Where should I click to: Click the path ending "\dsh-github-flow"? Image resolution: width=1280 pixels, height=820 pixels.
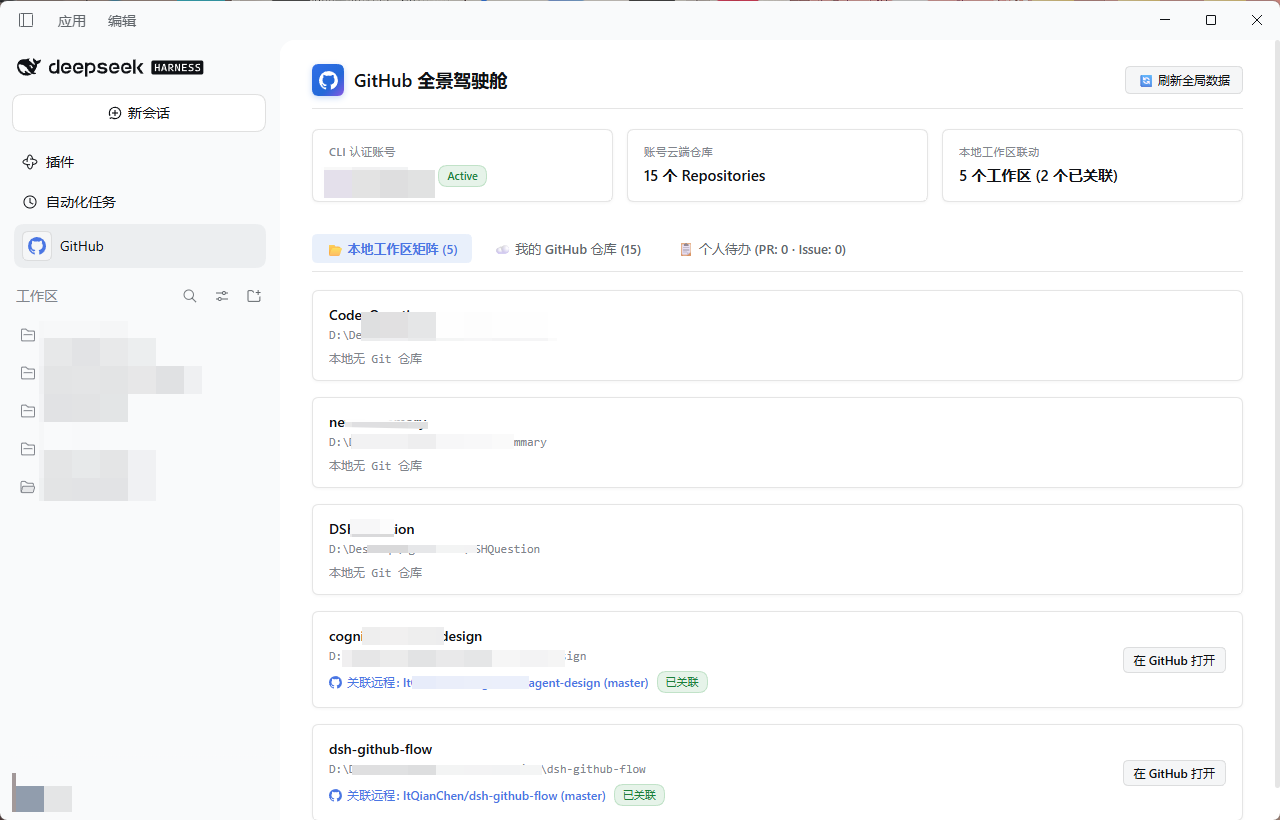pos(487,769)
